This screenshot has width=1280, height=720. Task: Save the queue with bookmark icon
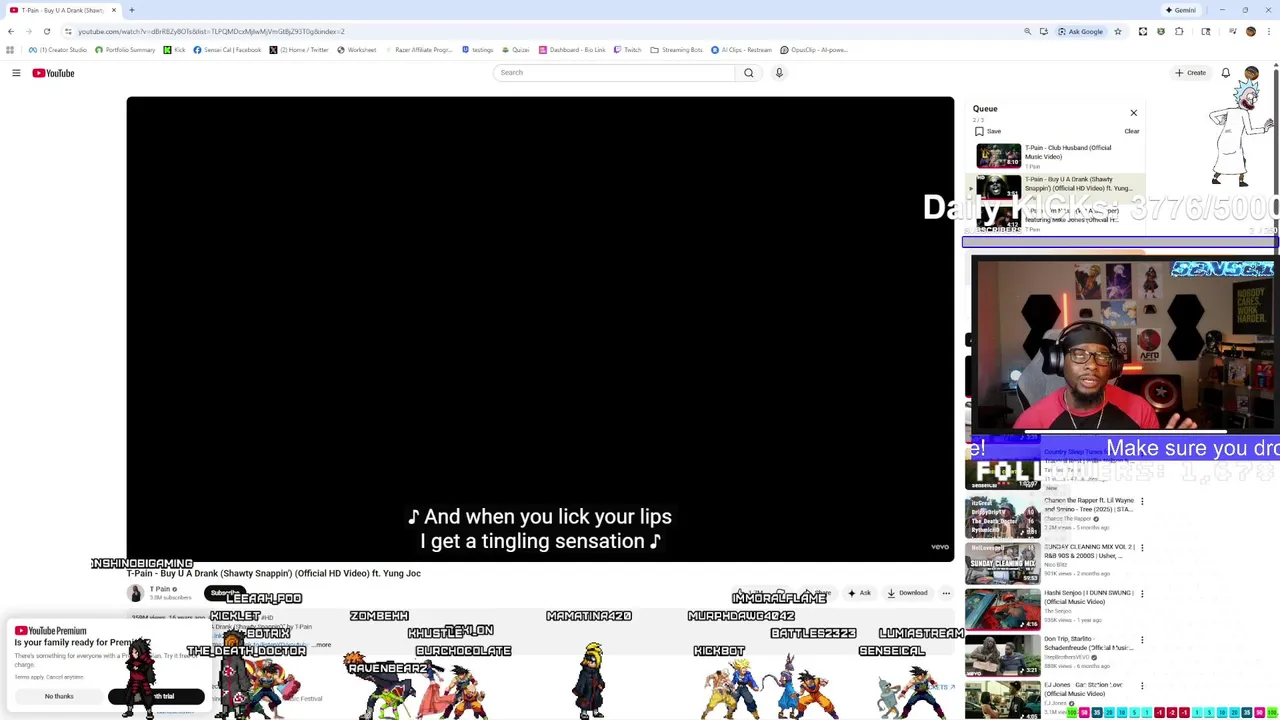pos(987,131)
